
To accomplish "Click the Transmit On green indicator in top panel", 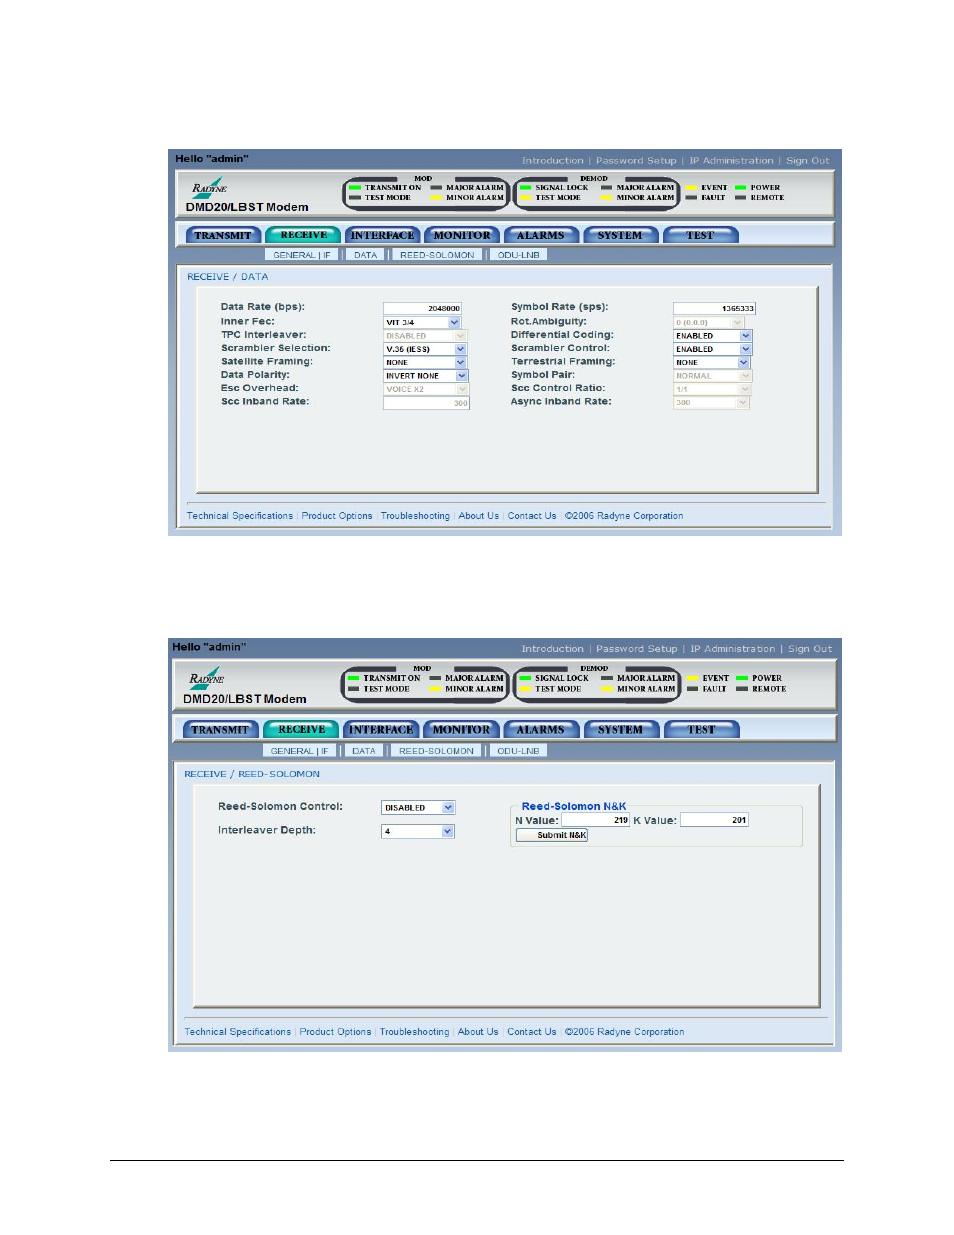I will pyautogui.click(x=355, y=188).
